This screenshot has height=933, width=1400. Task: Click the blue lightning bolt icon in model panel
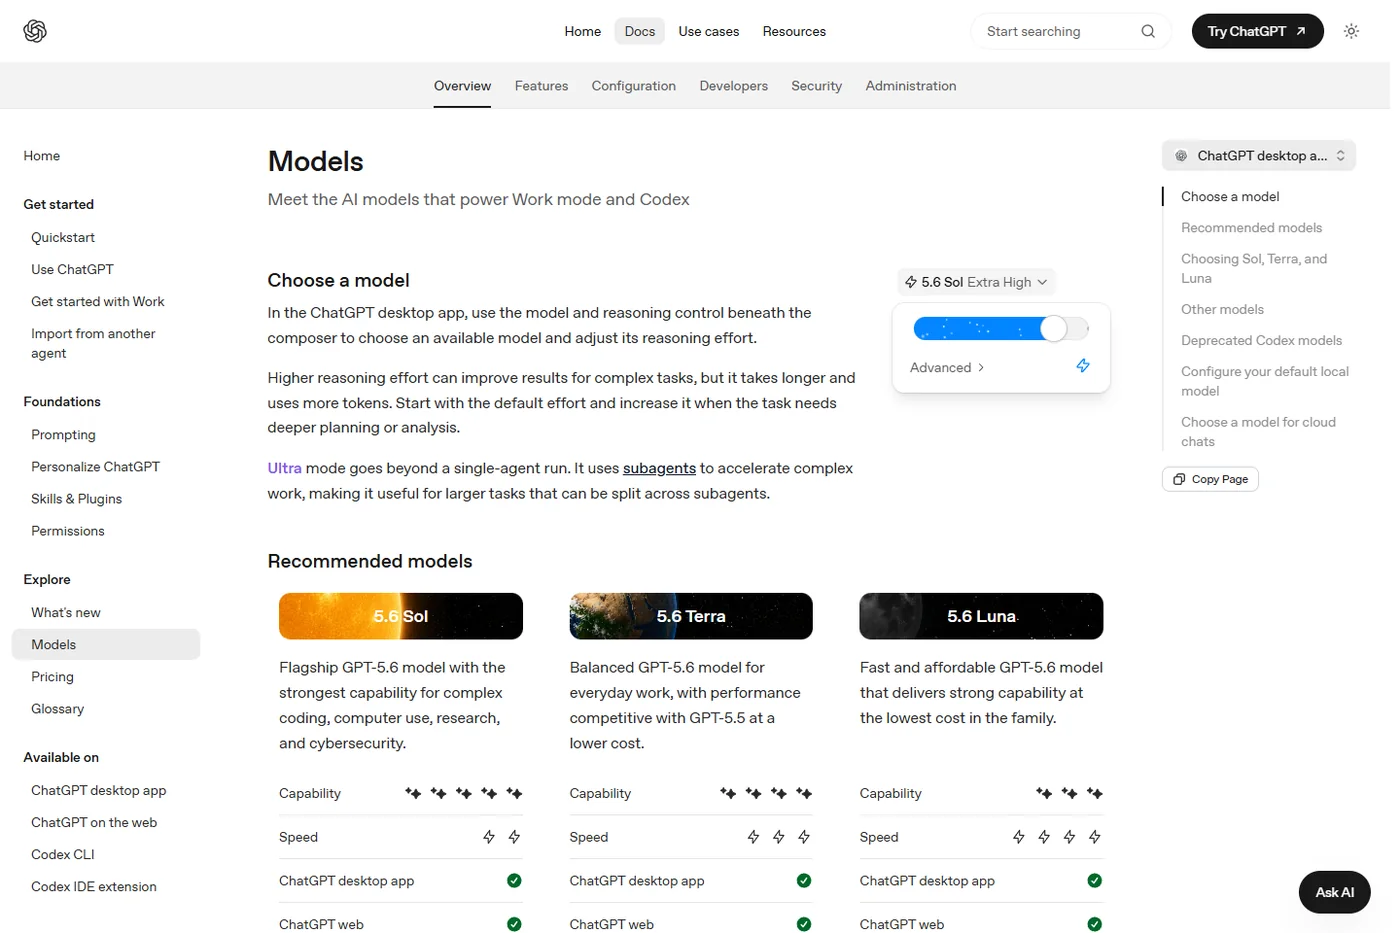(1083, 366)
